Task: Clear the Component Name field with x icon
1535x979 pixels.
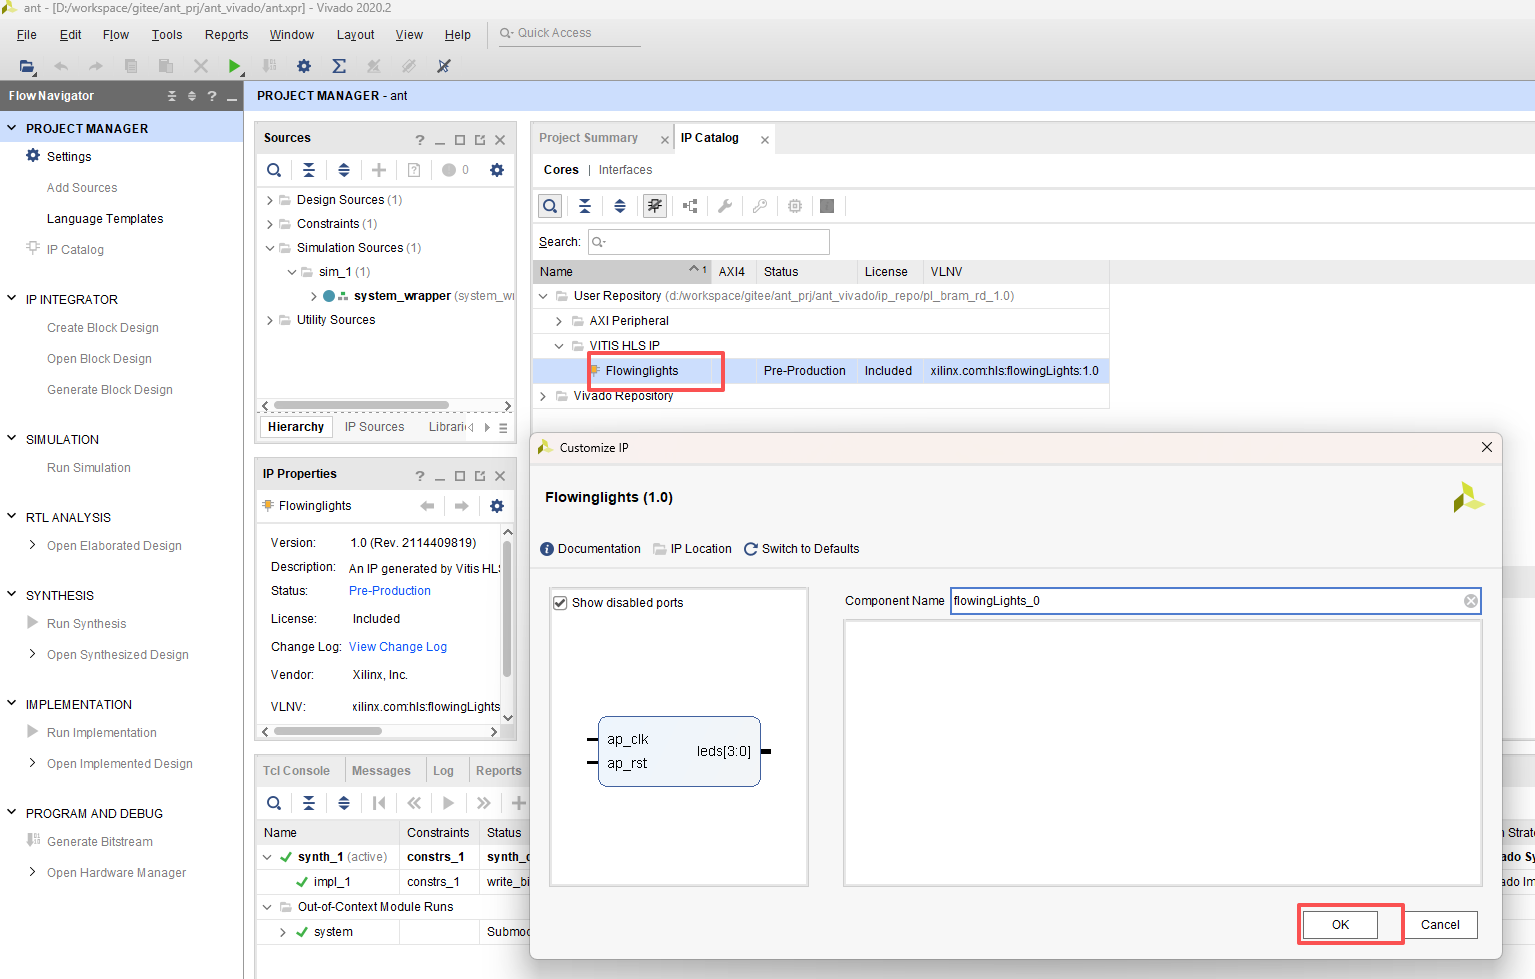Action: 1471,601
